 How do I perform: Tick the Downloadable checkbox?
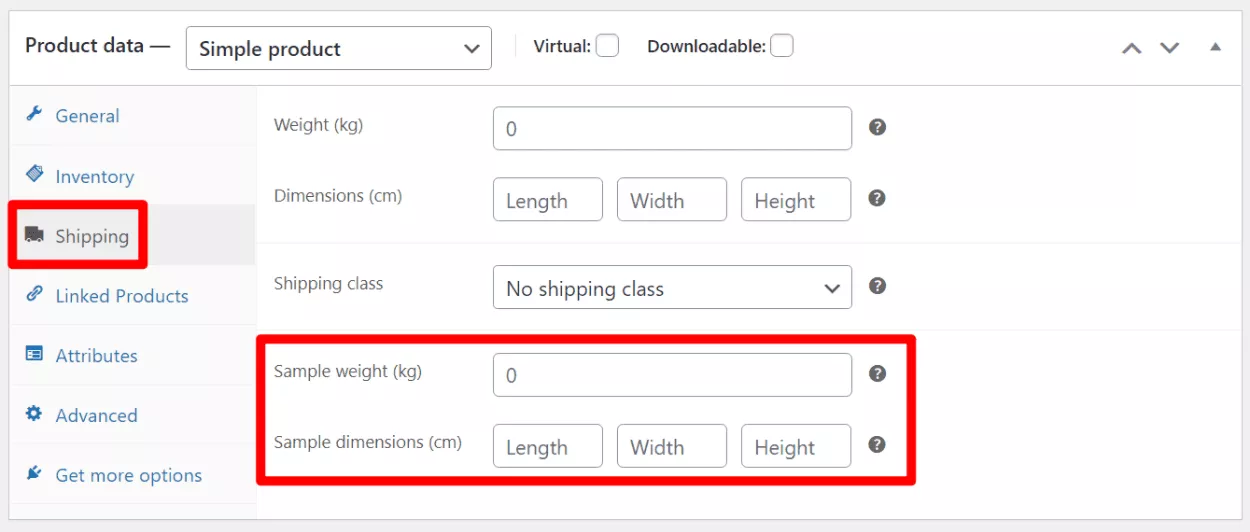pyautogui.click(x=782, y=46)
